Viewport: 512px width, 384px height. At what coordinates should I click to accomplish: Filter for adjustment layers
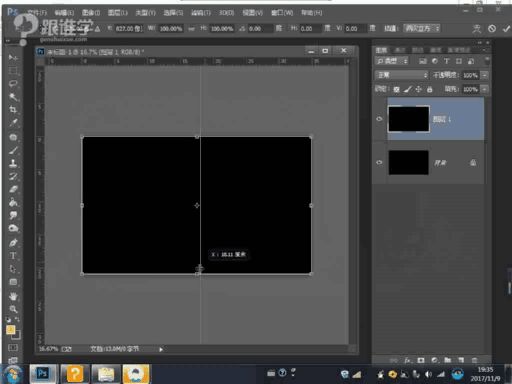click(435, 61)
